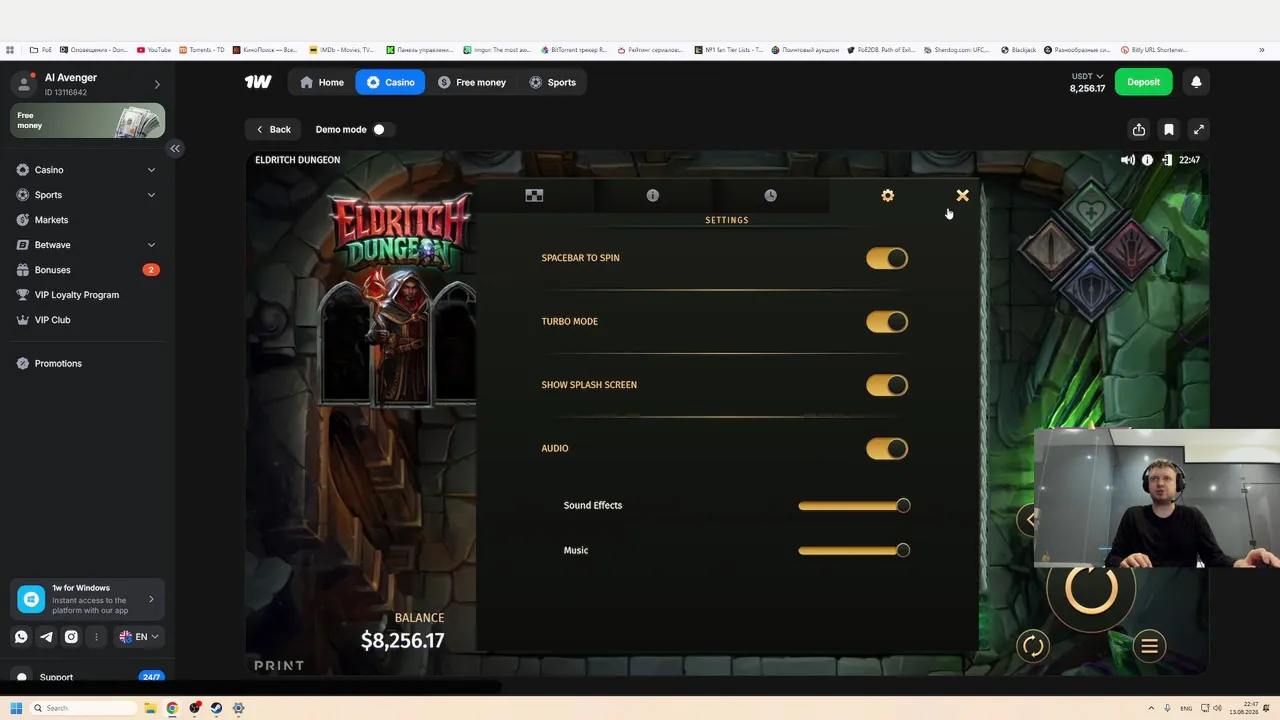
Task: Open VIP Loyalty Program
Action: (x=86, y=295)
